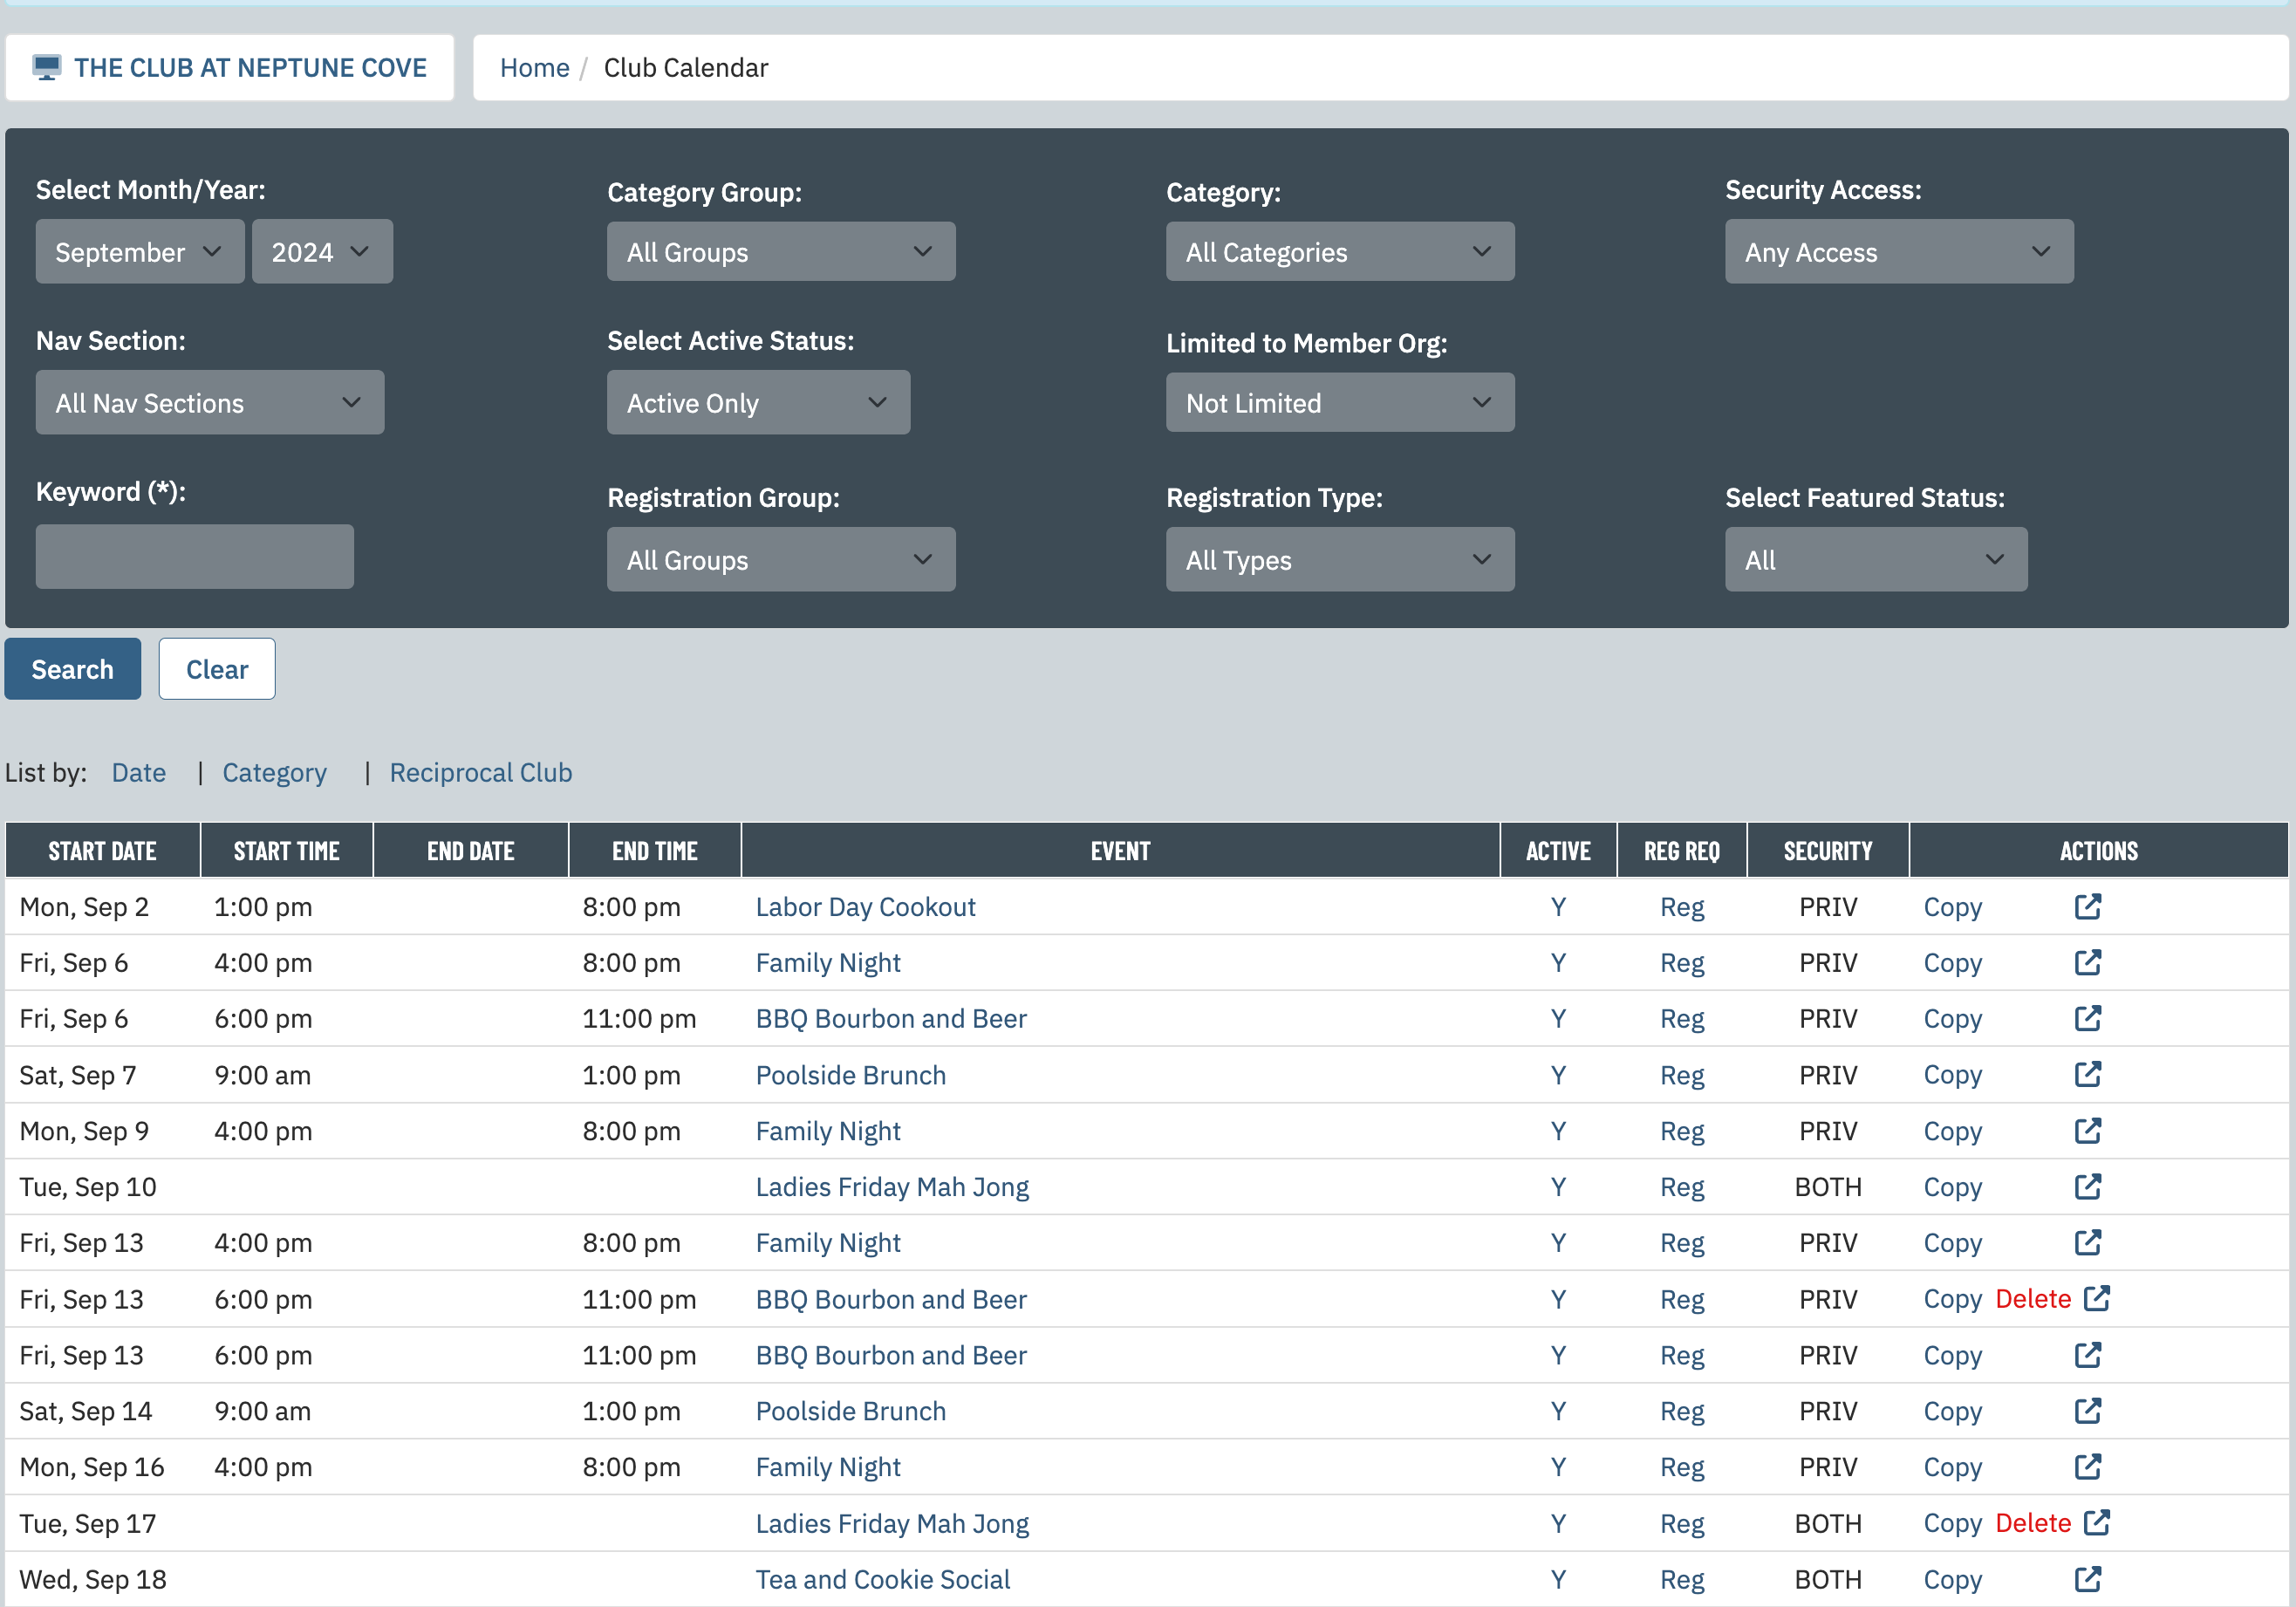Open external link icon for Sep 14 Poolside Brunch
The image size is (2296, 1607).
[x=2087, y=1410]
